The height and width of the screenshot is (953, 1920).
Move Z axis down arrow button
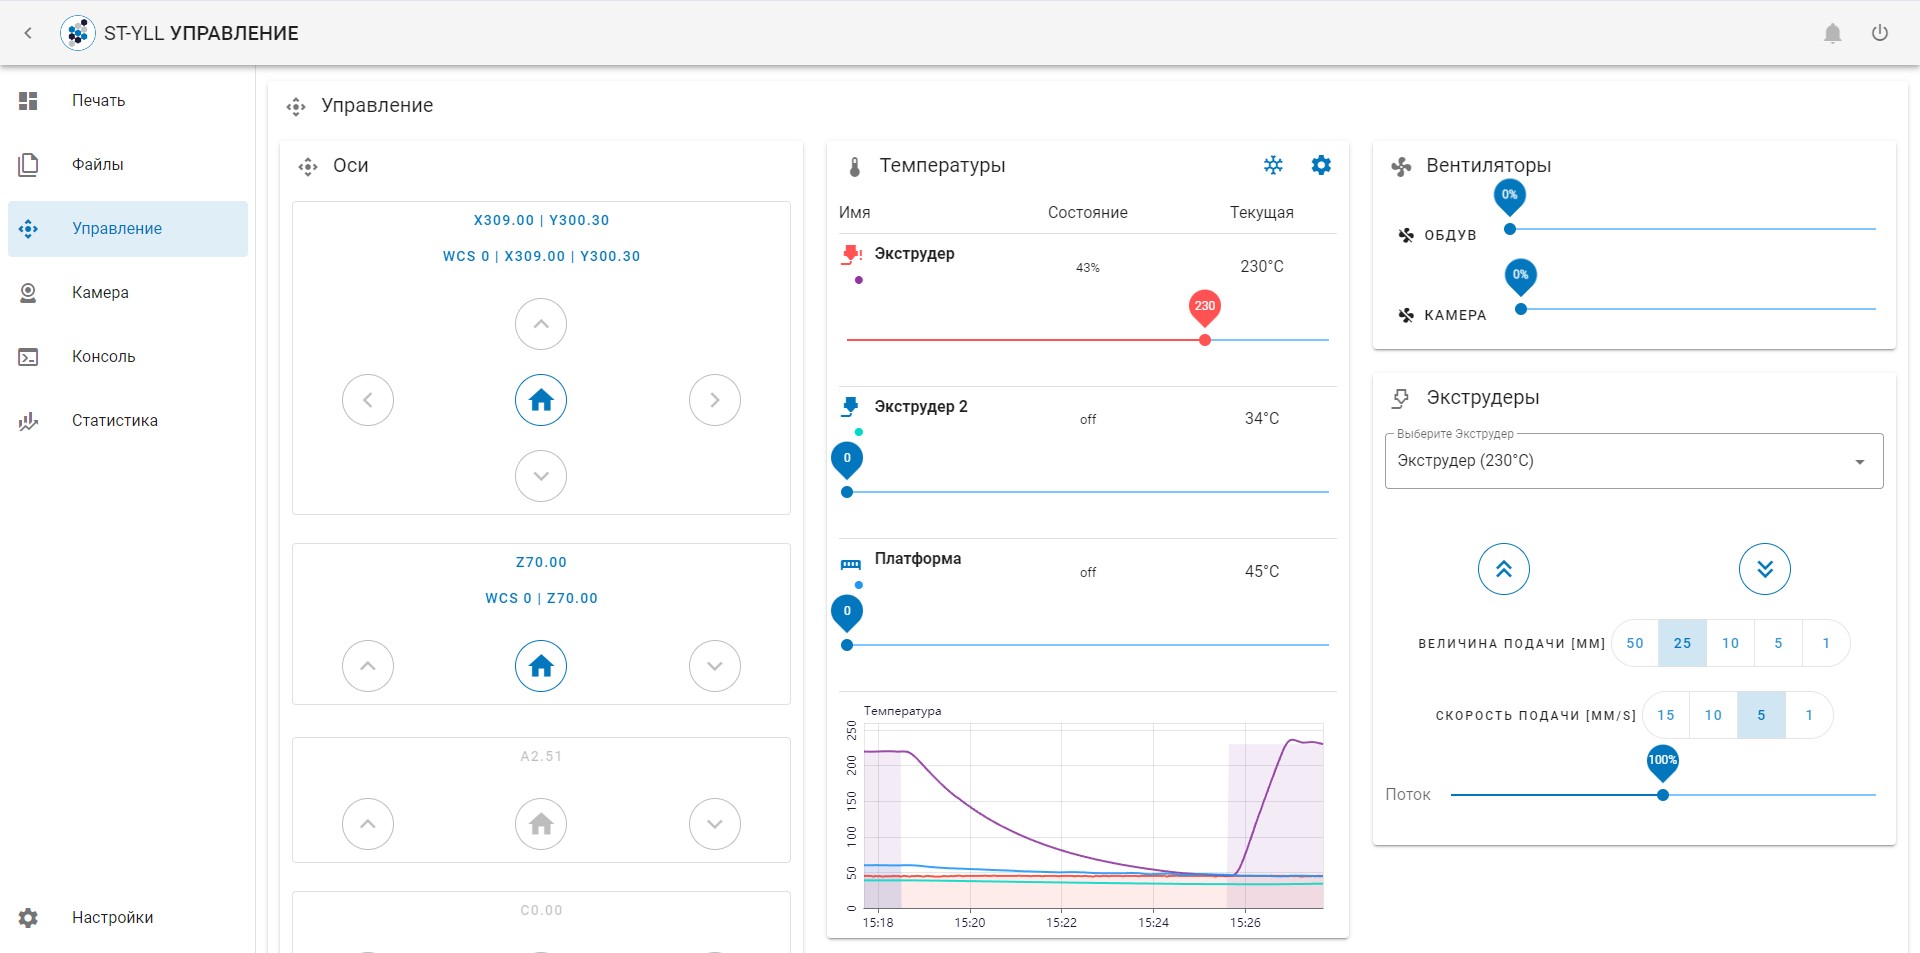coord(715,666)
